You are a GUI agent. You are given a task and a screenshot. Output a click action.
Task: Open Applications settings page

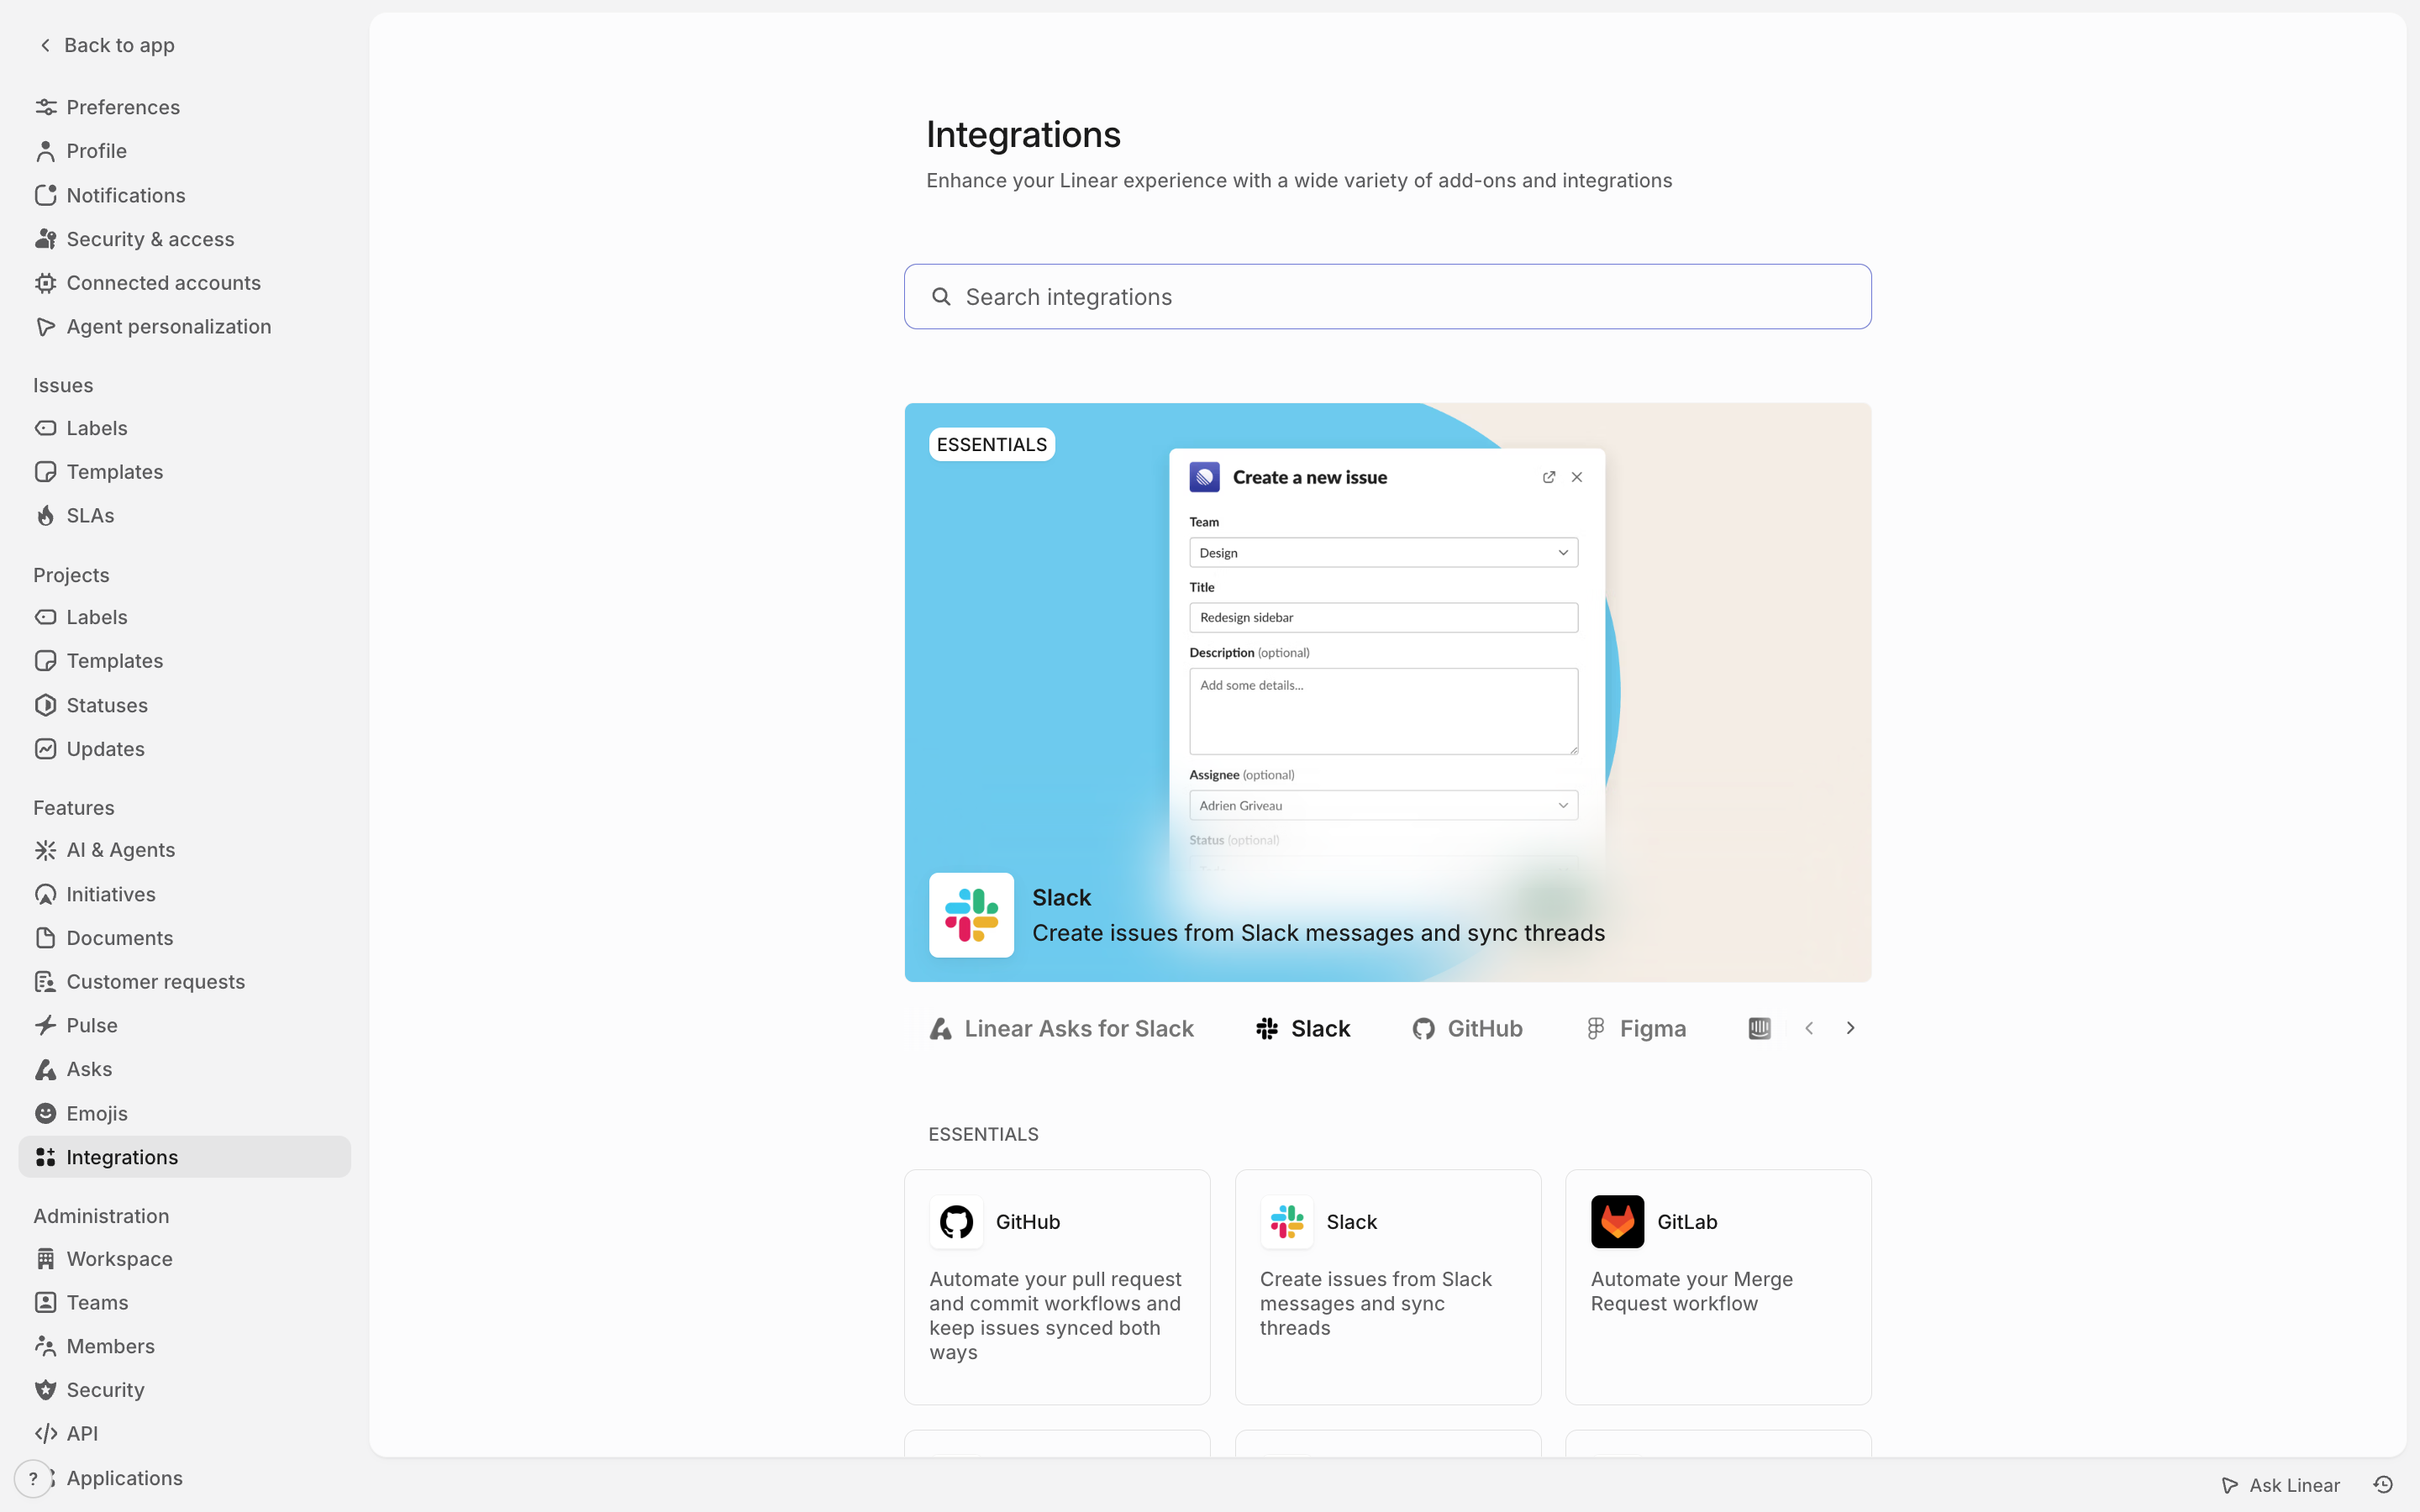tap(185, 1478)
